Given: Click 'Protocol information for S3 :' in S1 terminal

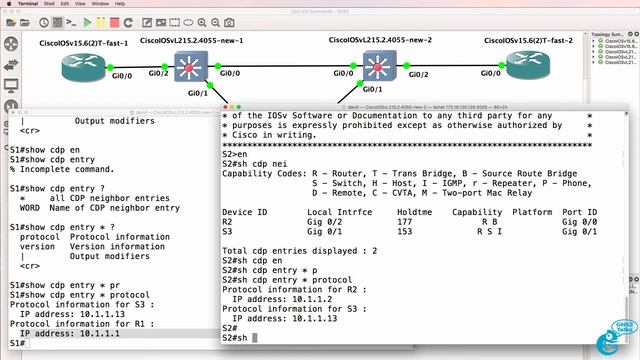Looking at the screenshot, I should point(82,304).
